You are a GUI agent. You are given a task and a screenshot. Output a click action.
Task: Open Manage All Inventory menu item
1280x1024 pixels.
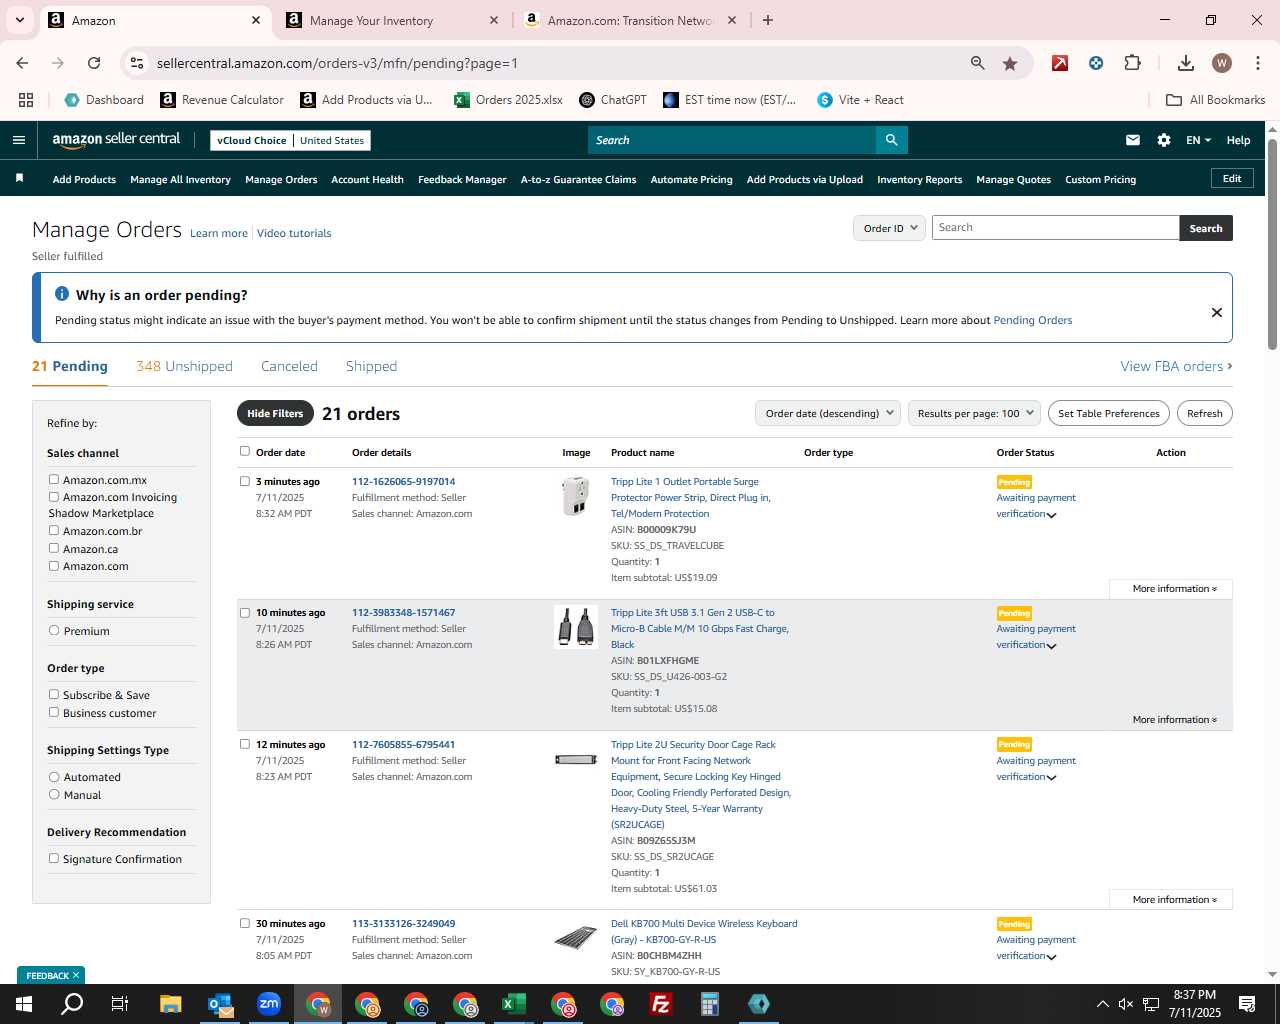click(x=180, y=180)
